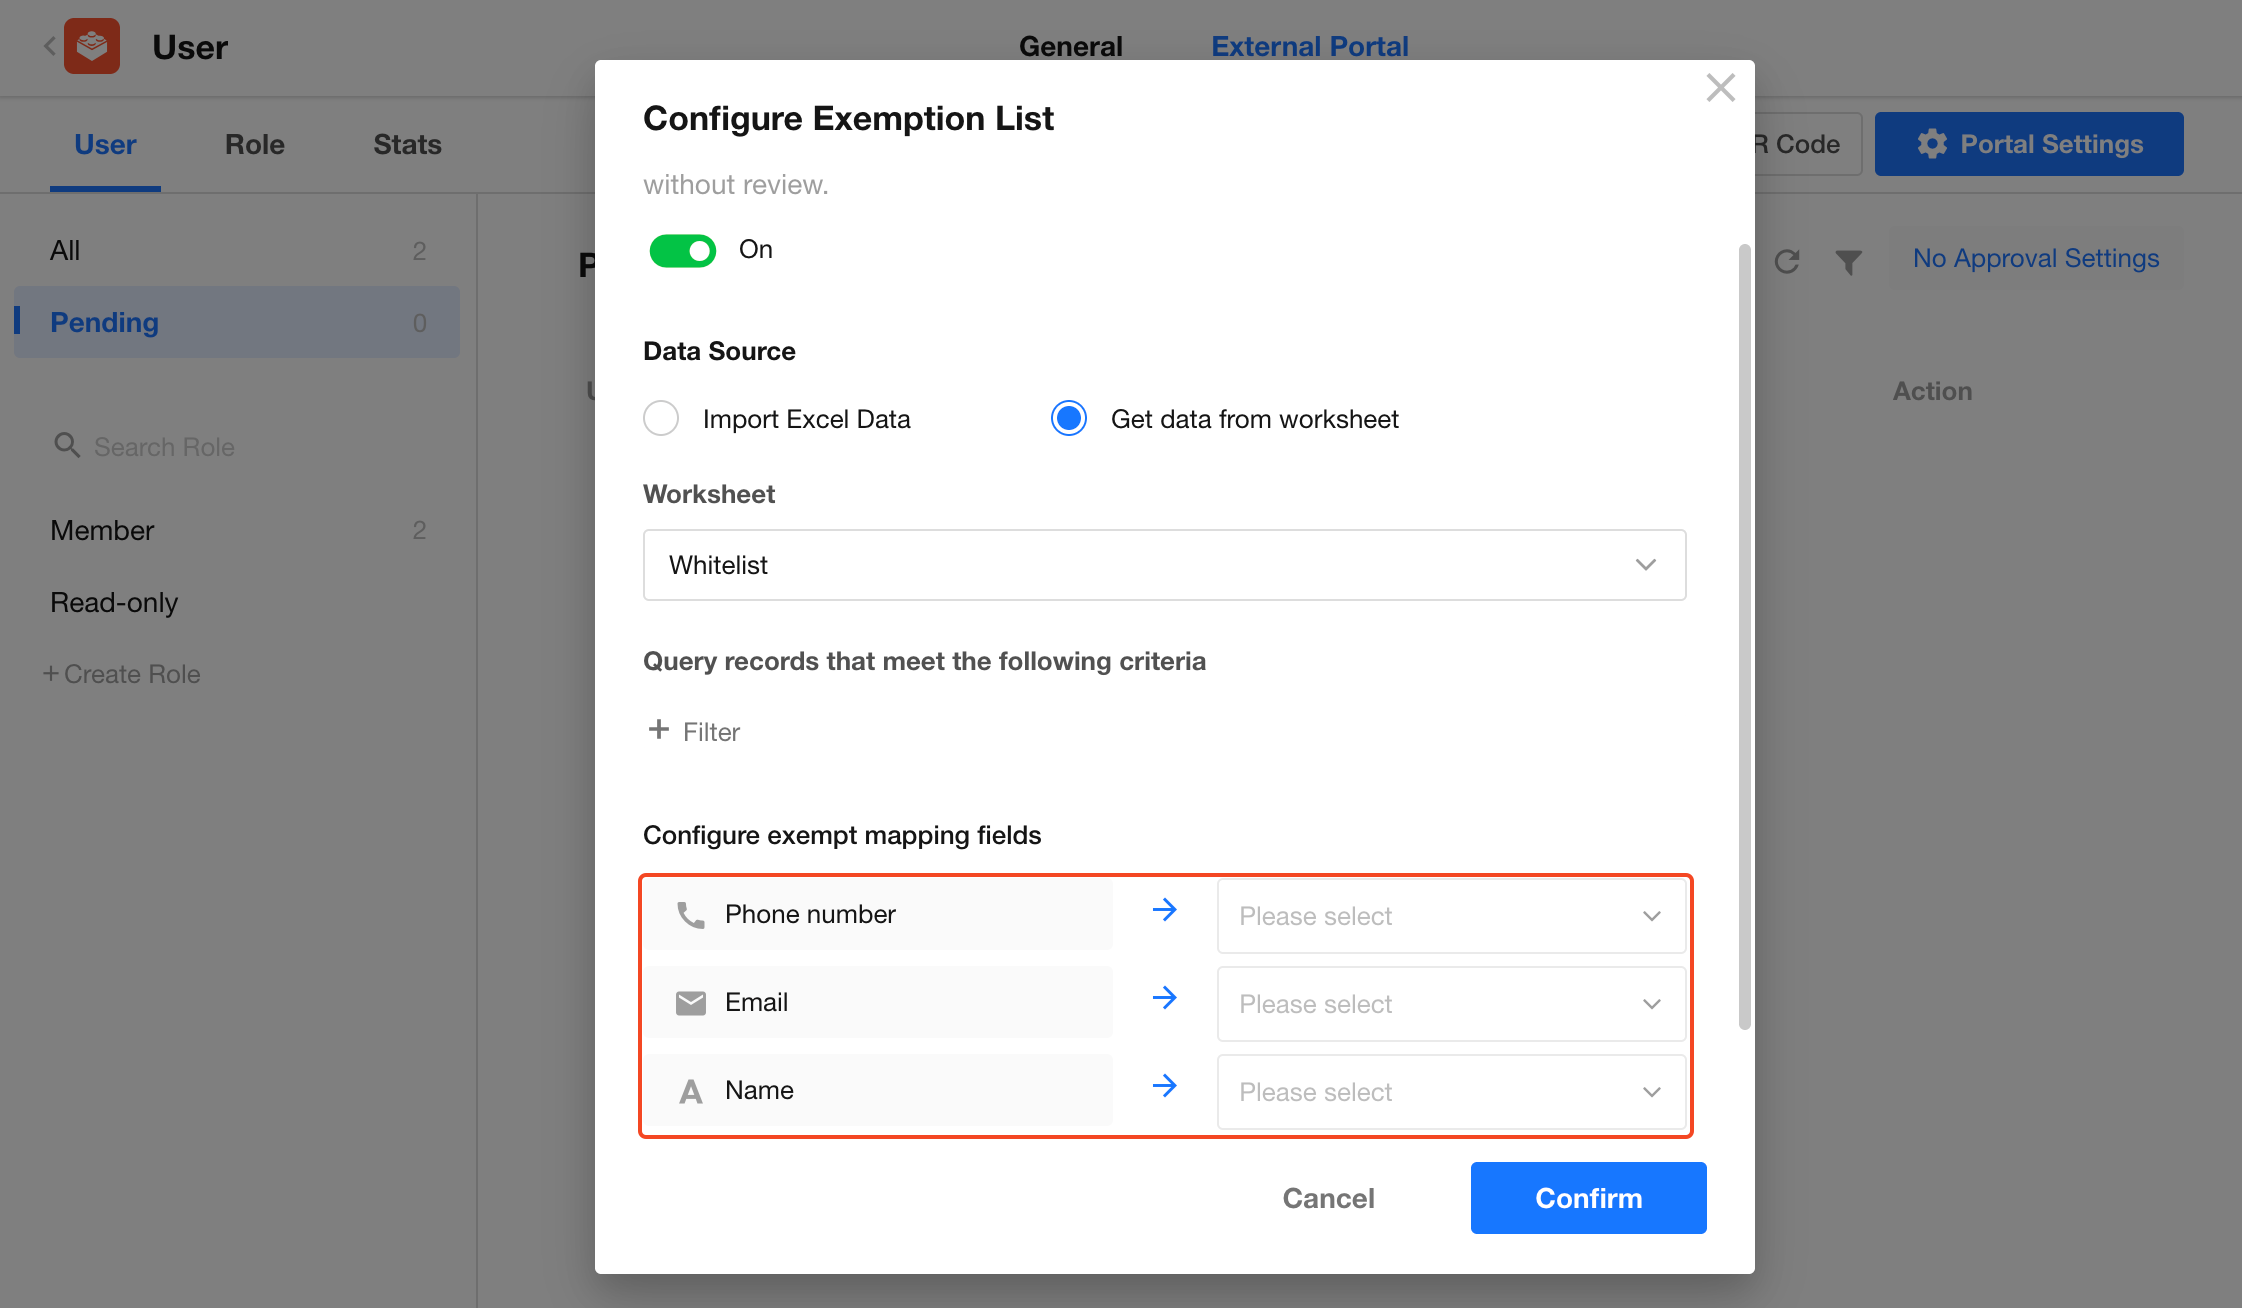This screenshot has height=1308, width=2242.
Task: Expand the Phone number field dropdown
Action: coord(1451,916)
